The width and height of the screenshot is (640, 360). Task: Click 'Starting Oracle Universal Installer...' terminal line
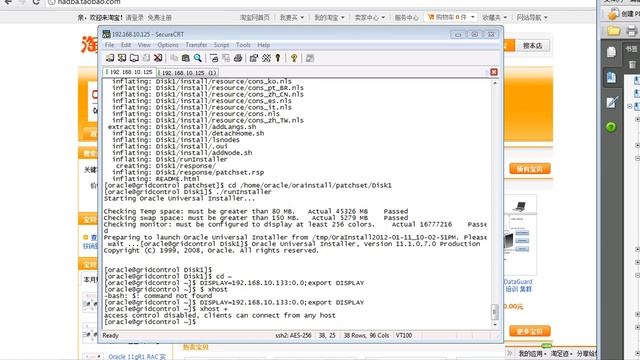pos(179,198)
